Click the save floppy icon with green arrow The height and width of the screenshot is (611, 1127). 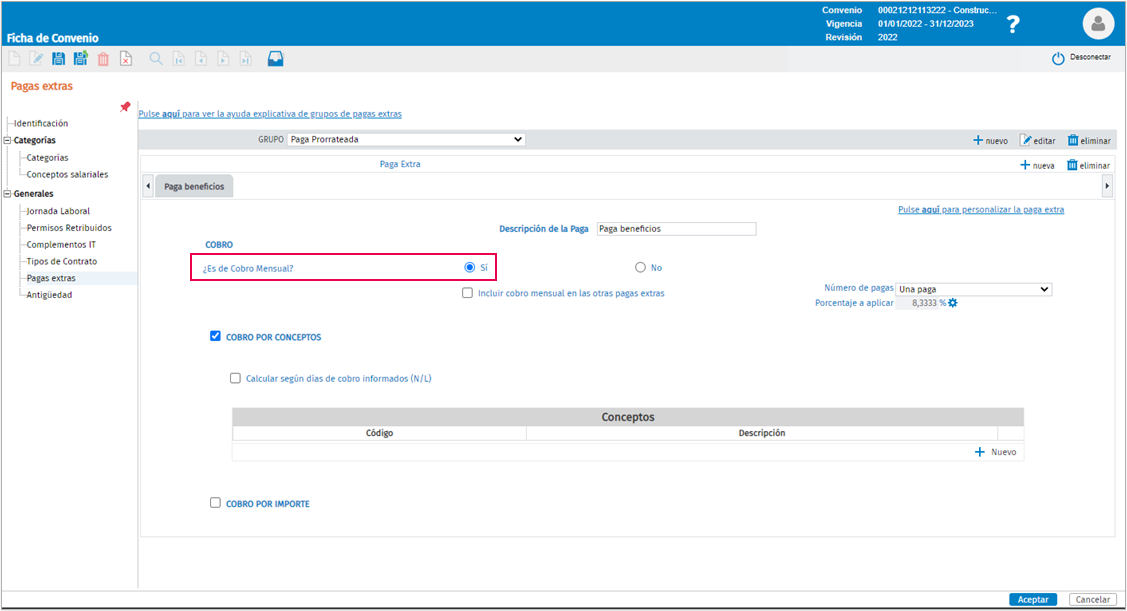tap(80, 58)
